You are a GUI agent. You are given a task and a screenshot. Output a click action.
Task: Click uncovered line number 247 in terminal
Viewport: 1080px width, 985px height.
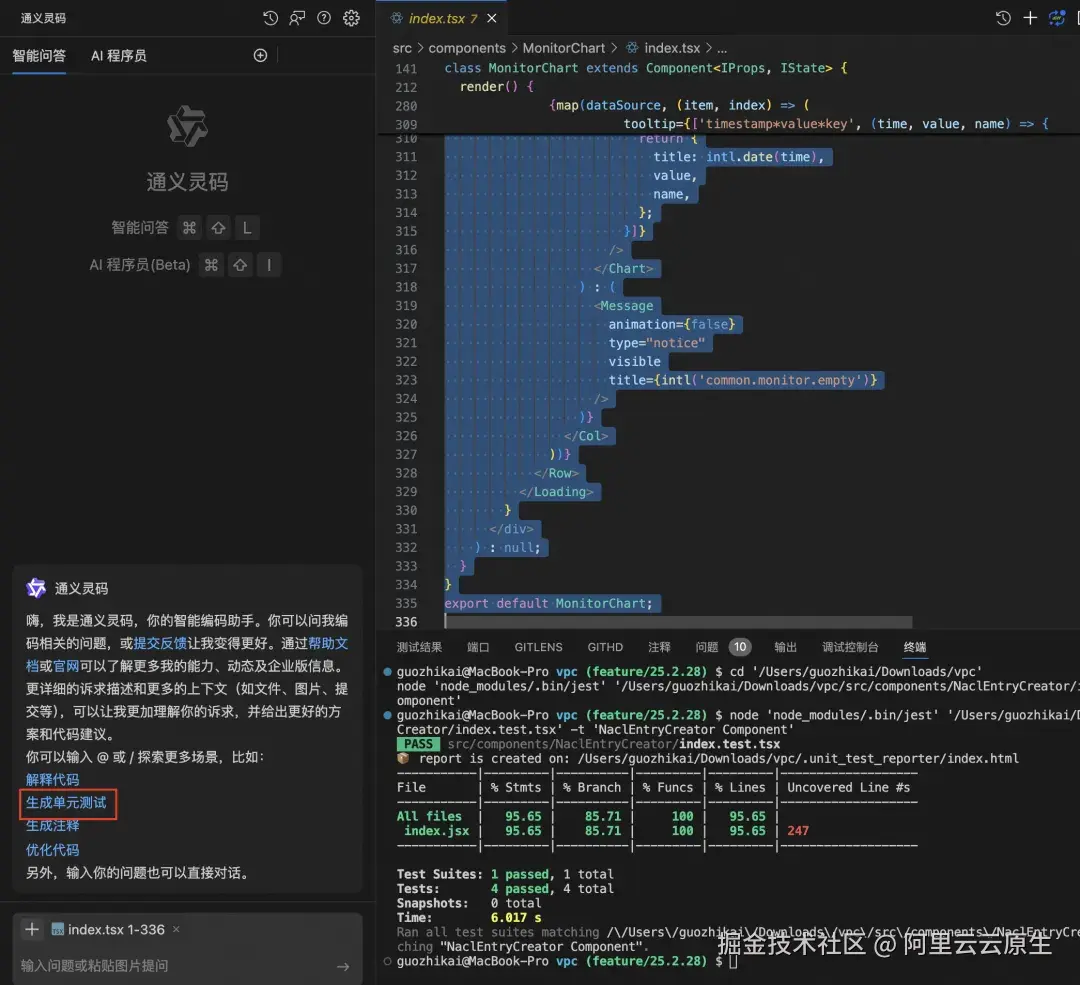[798, 831]
